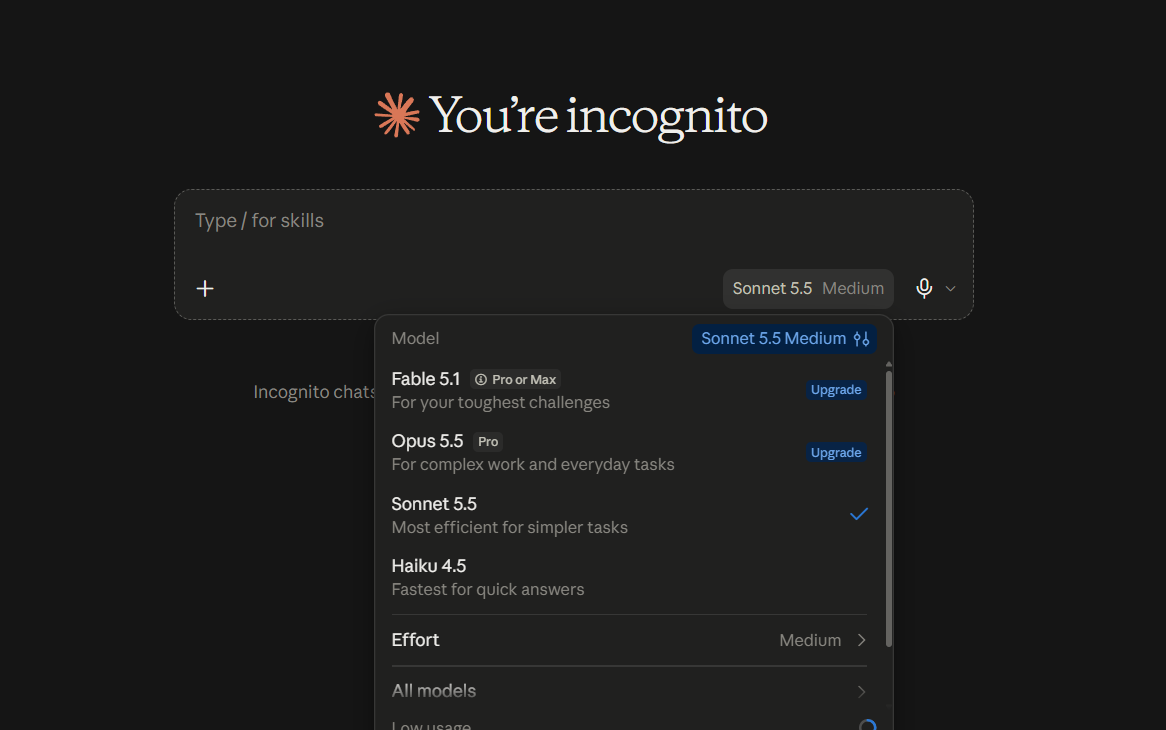Image resolution: width=1166 pixels, height=730 pixels.
Task: Click Fastest for quick answers description
Action: tap(488, 590)
